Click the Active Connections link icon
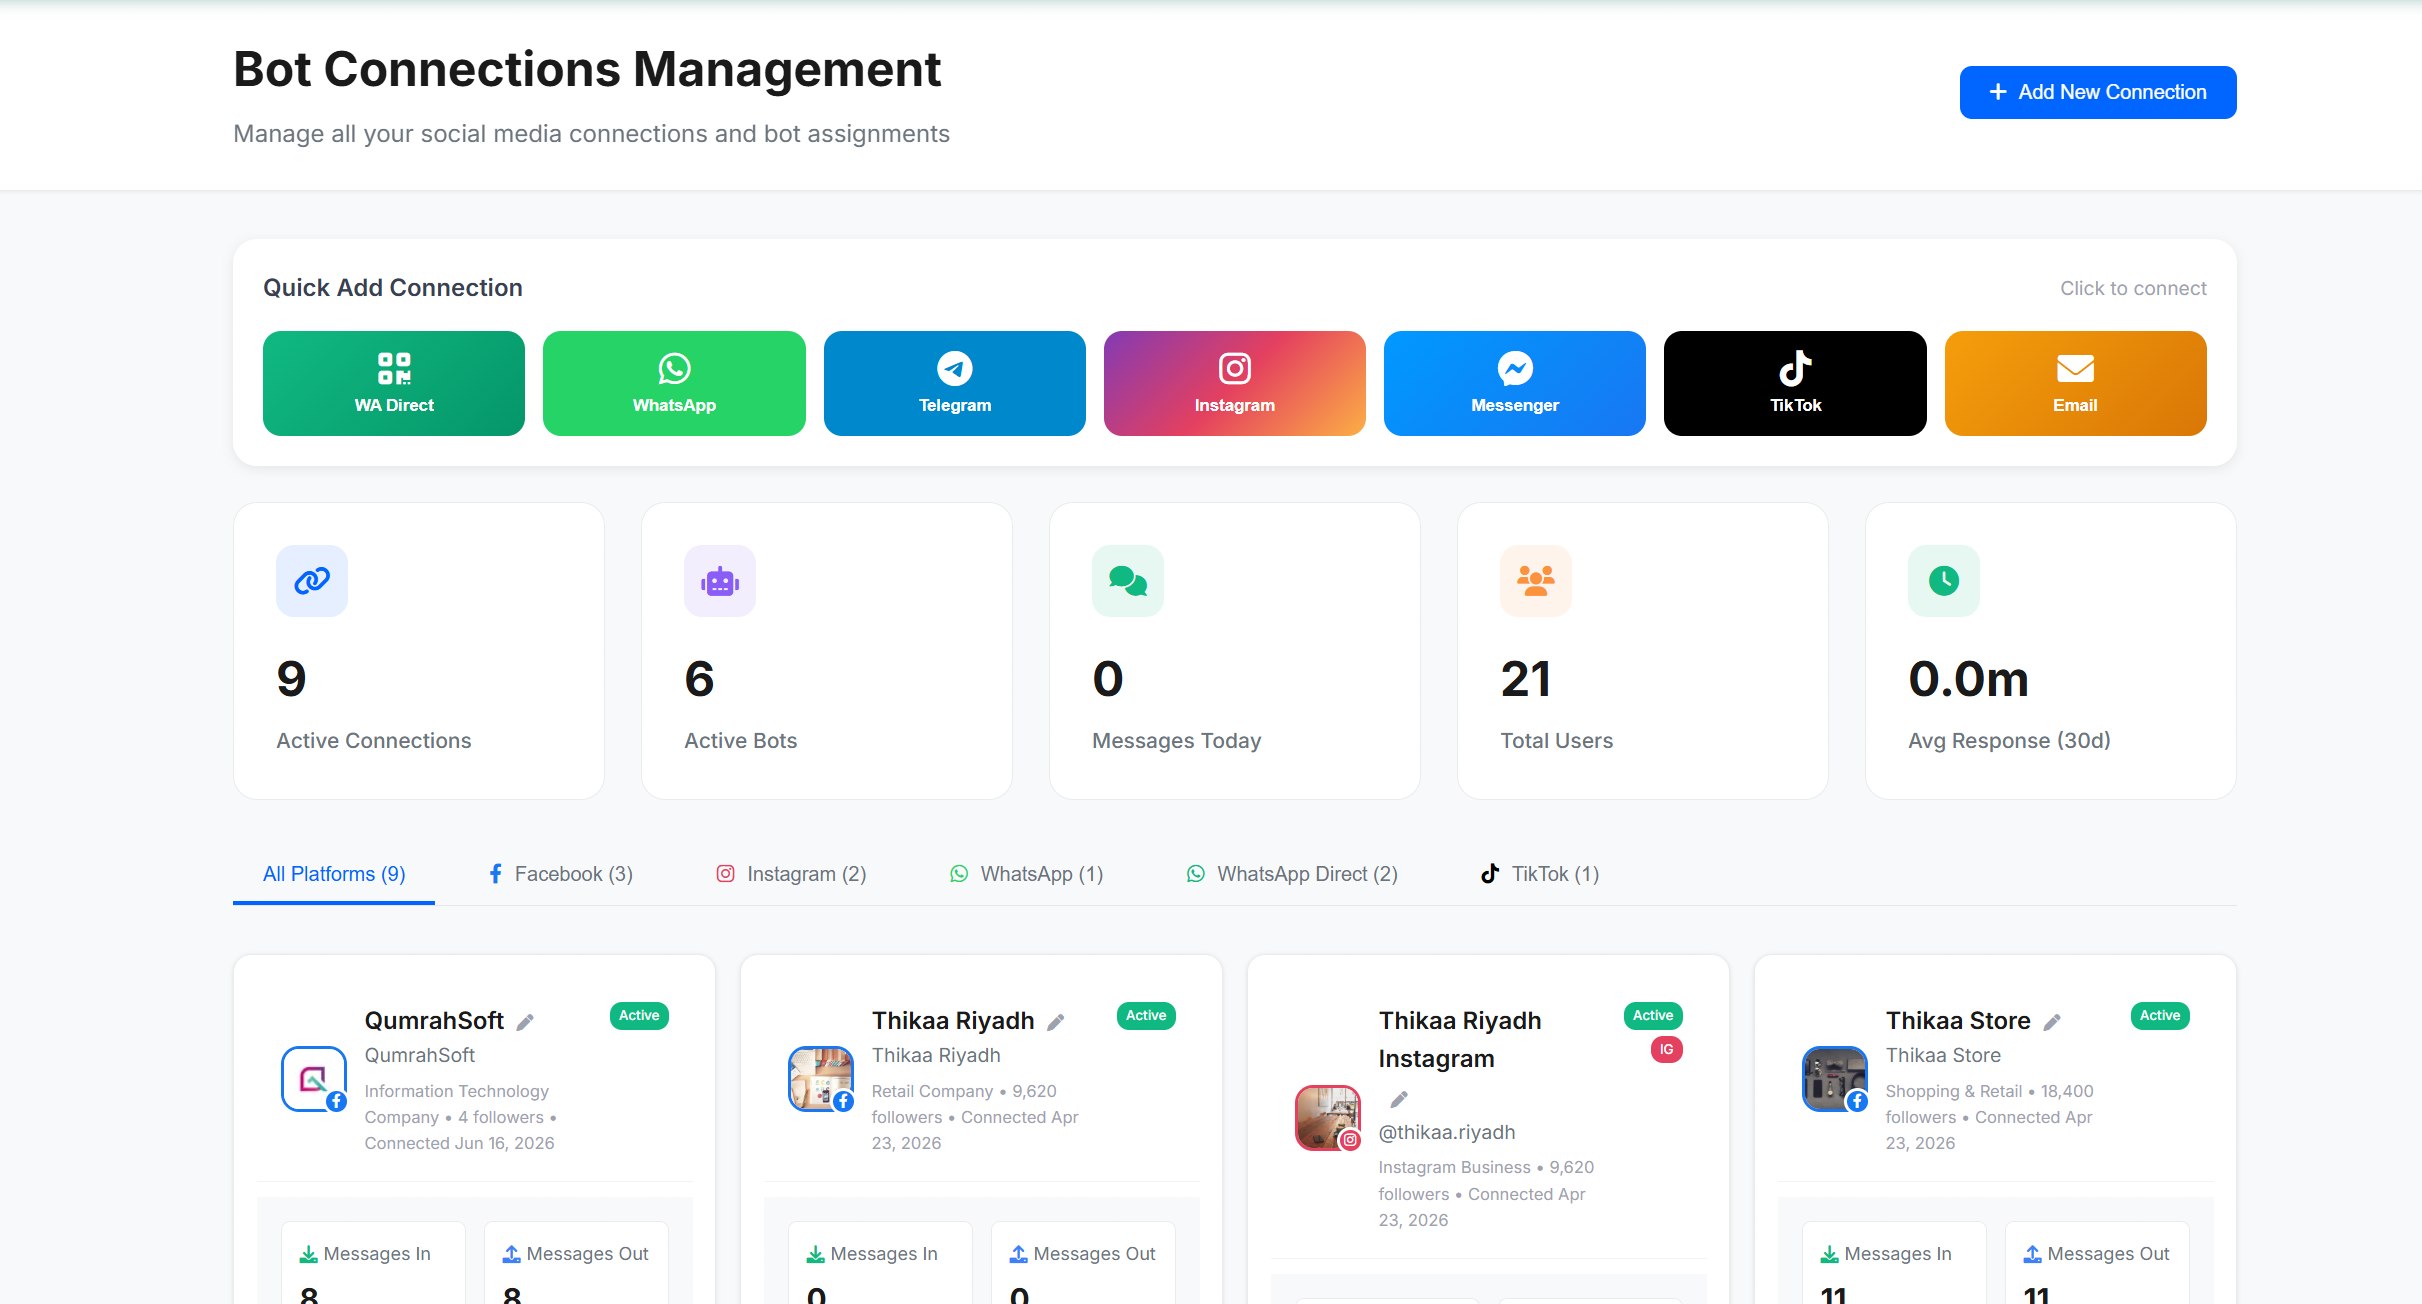Image resolution: width=2422 pixels, height=1304 pixels. tap(312, 580)
